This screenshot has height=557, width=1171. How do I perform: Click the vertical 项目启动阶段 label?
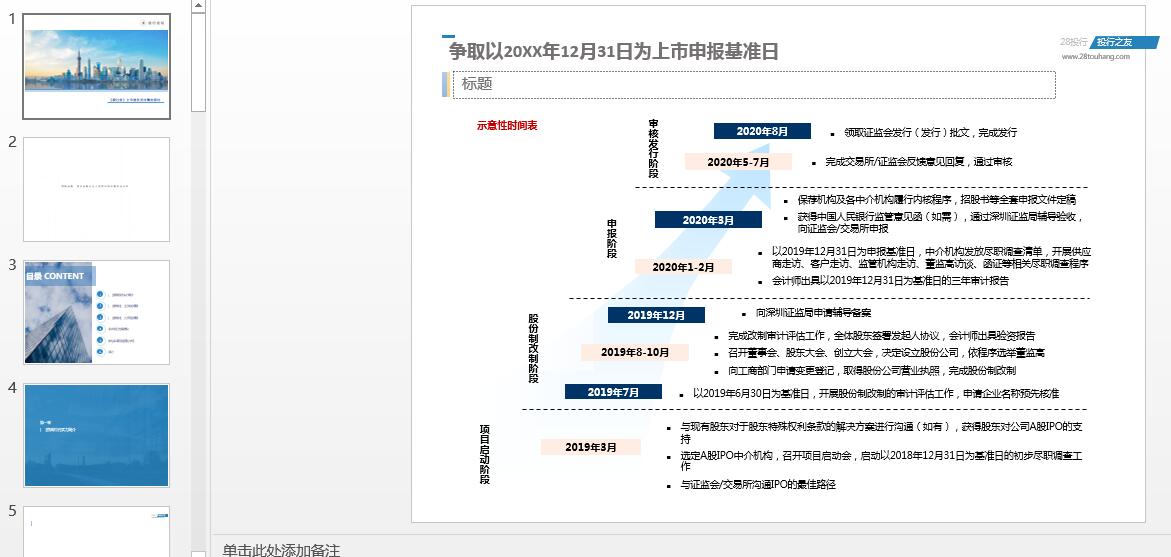(x=485, y=455)
